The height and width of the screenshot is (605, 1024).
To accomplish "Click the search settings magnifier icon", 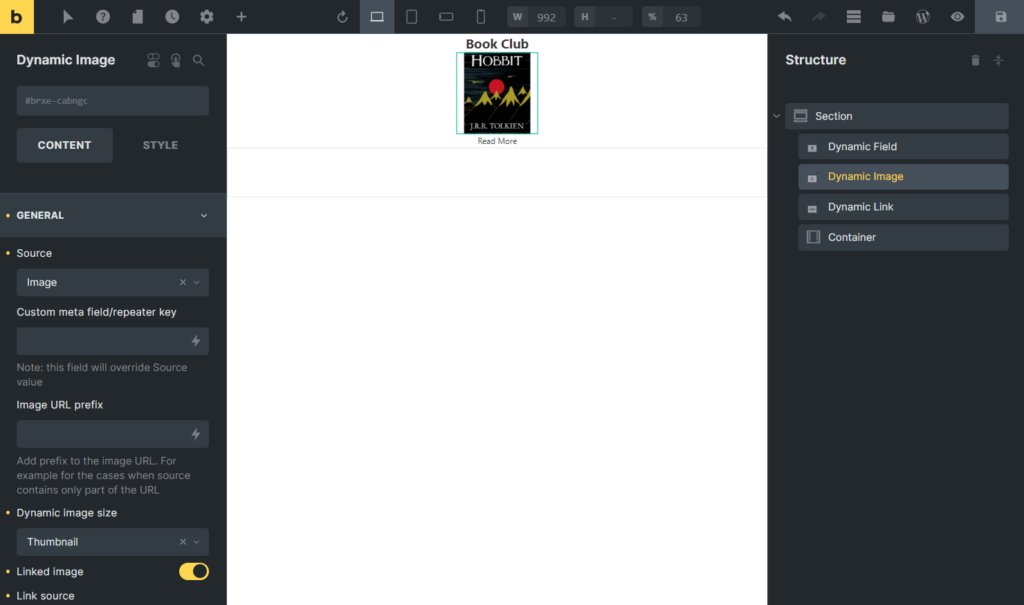I will click(x=199, y=60).
